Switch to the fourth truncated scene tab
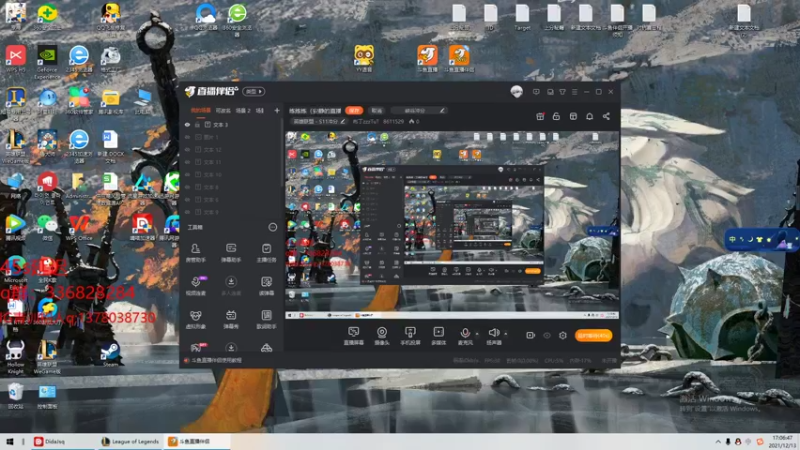800x450 pixels. [260, 110]
